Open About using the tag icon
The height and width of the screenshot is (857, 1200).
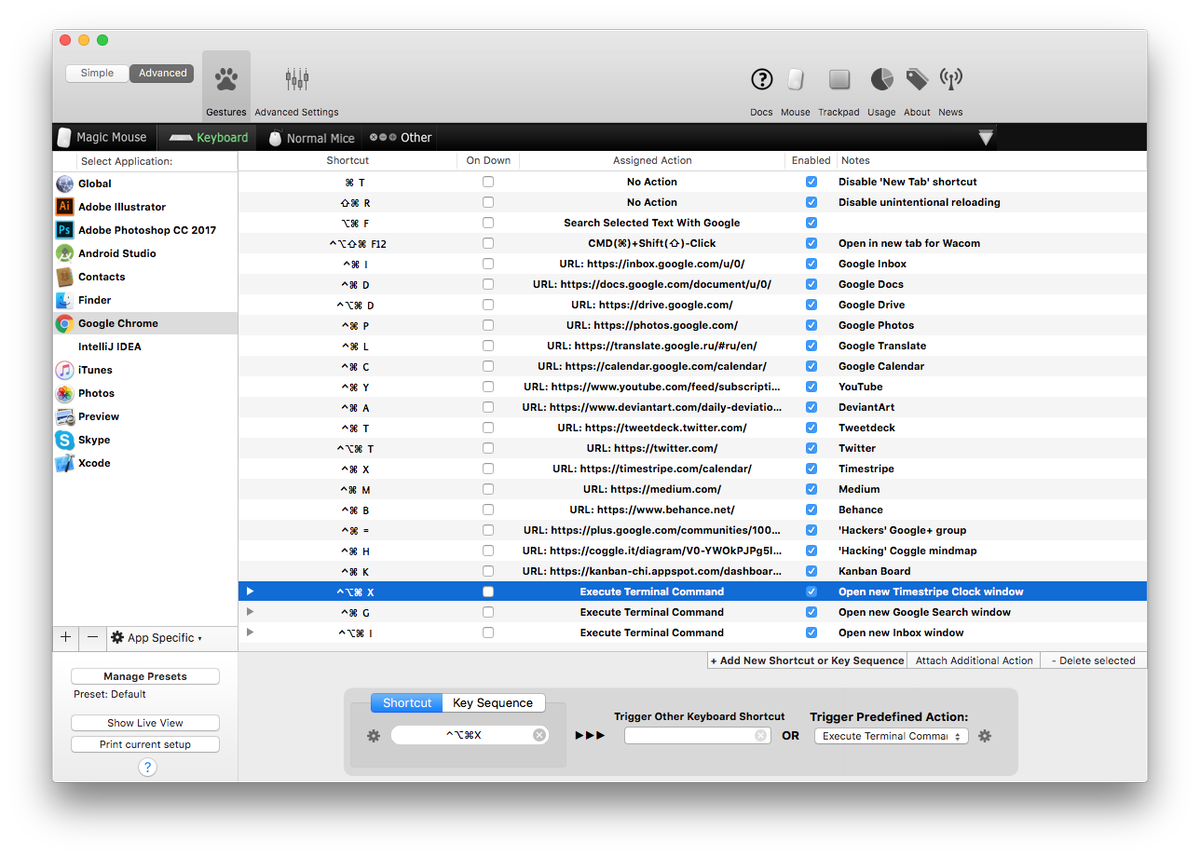[x=916, y=78]
